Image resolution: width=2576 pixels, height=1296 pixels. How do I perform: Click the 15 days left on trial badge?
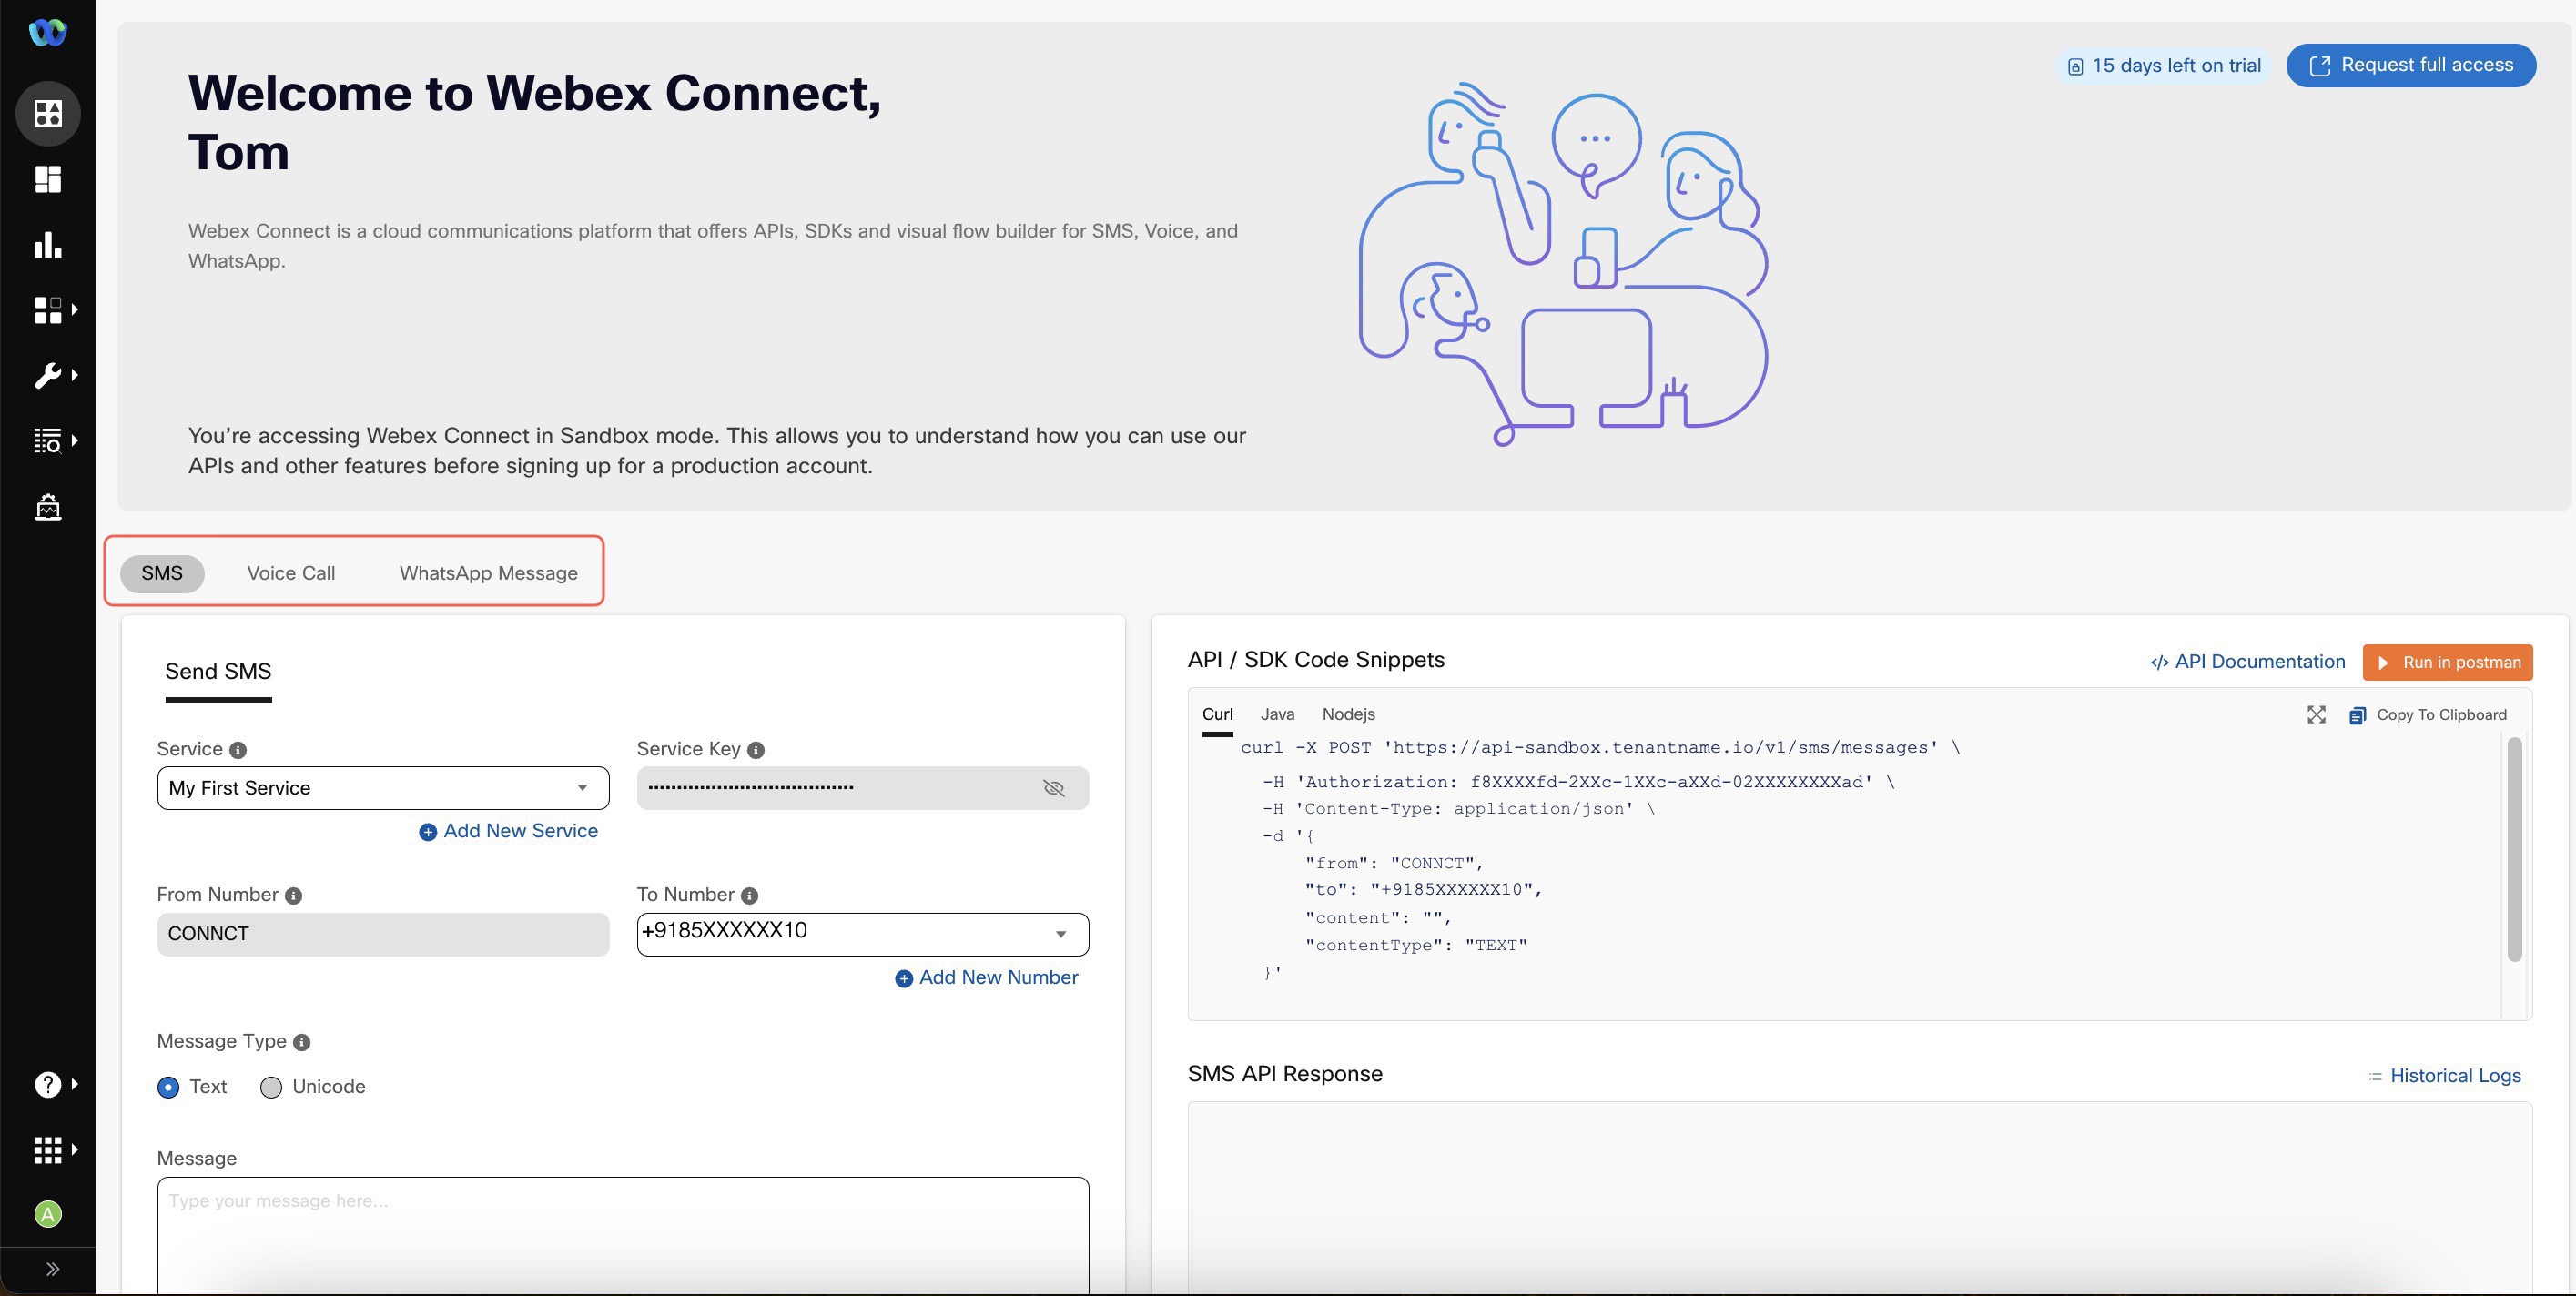(2164, 66)
